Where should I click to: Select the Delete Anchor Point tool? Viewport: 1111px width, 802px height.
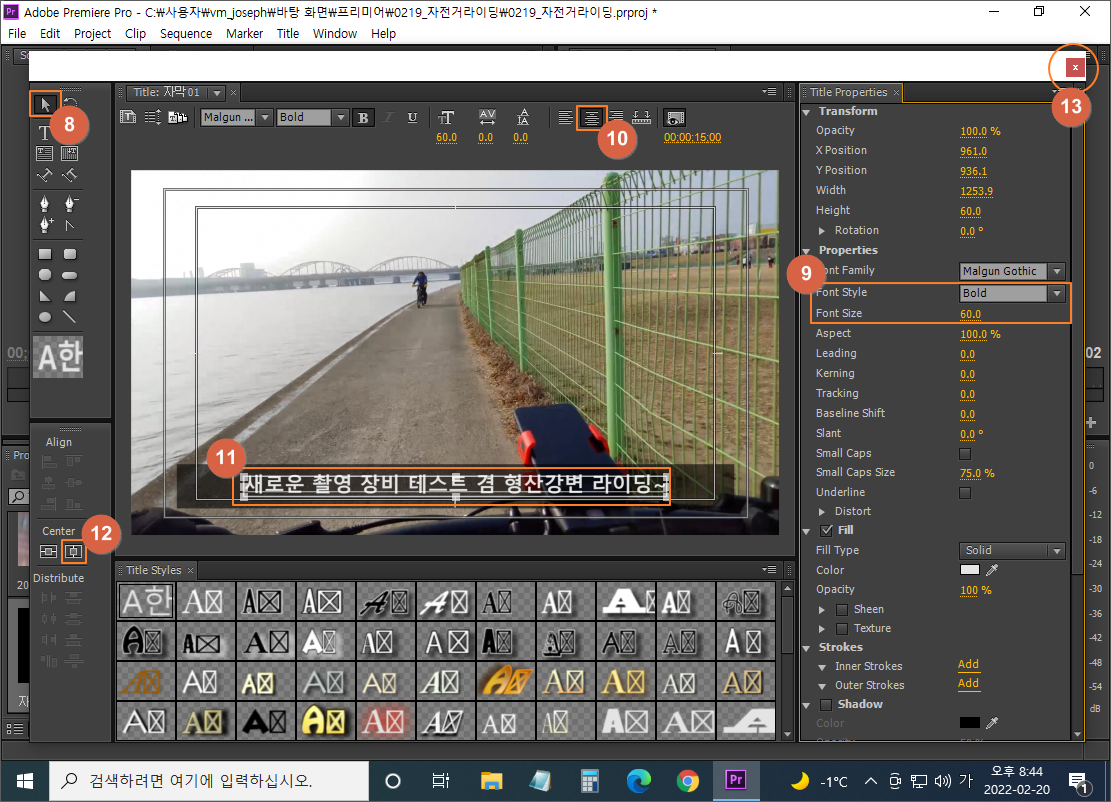coord(69,205)
